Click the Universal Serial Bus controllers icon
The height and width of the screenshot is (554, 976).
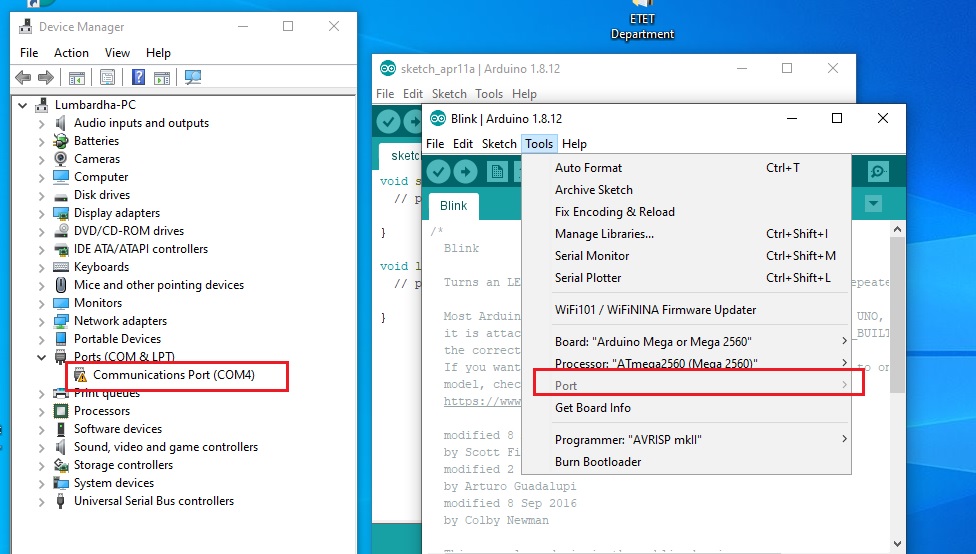[x=60, y=501]
